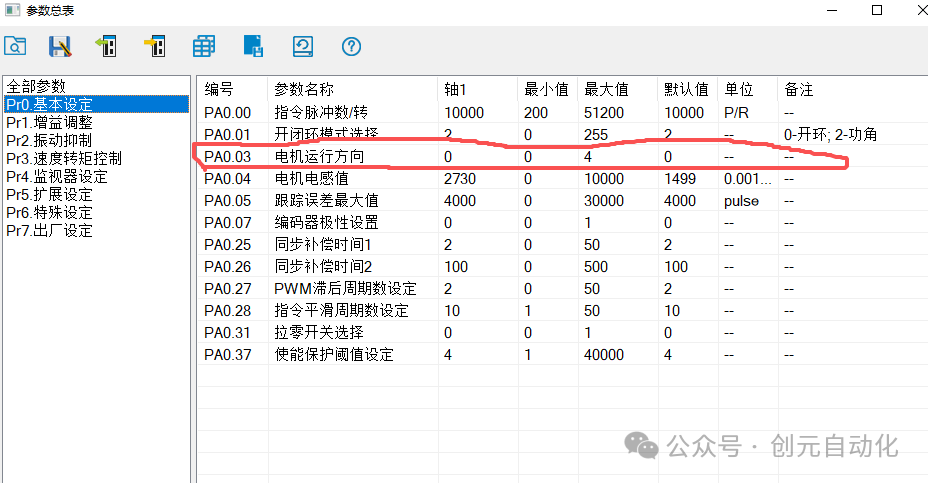Viewport: 928px width, 483px height.
Task: Click the 默认值 column header
Action: pyautogui.click(x=688, y=89)
